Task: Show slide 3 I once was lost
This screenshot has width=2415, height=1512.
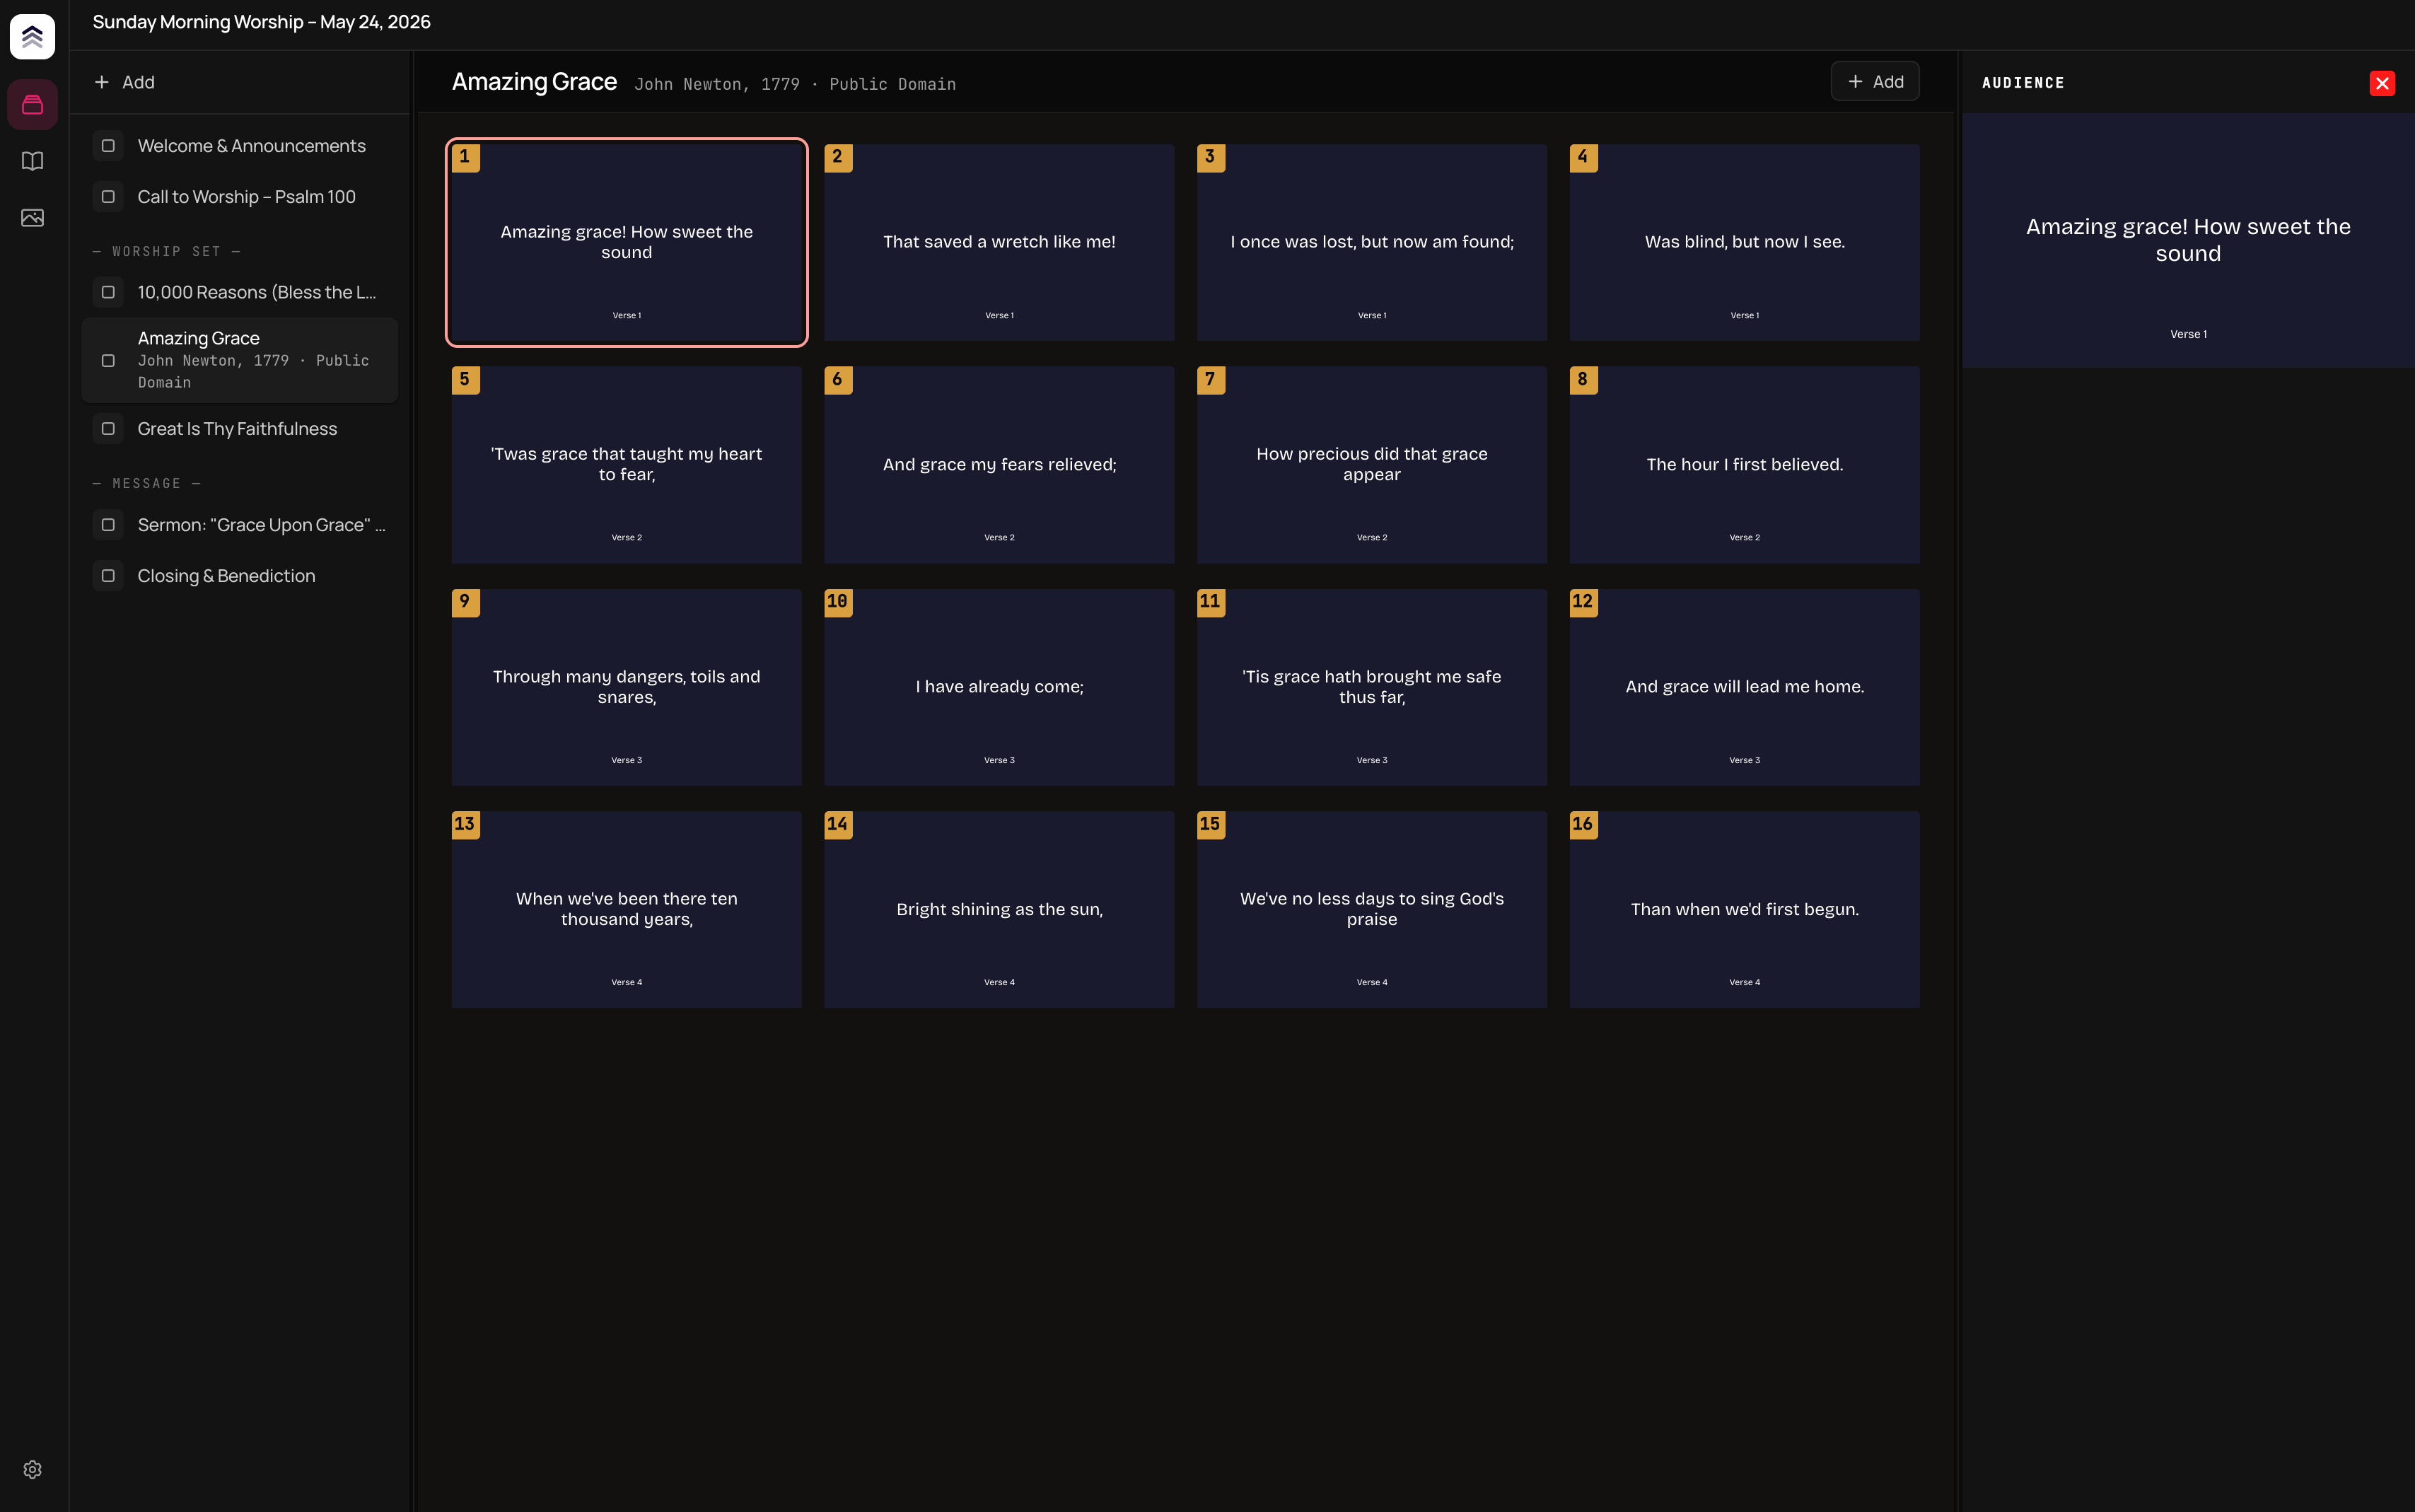Action: click(1372, 242)
